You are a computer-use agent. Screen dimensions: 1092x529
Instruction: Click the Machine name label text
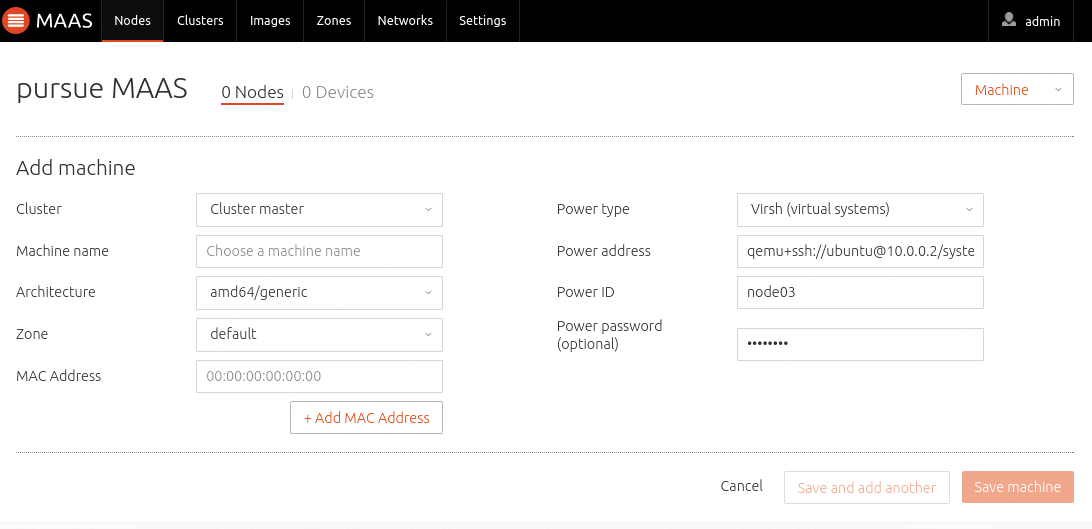[x=62, y=251]
